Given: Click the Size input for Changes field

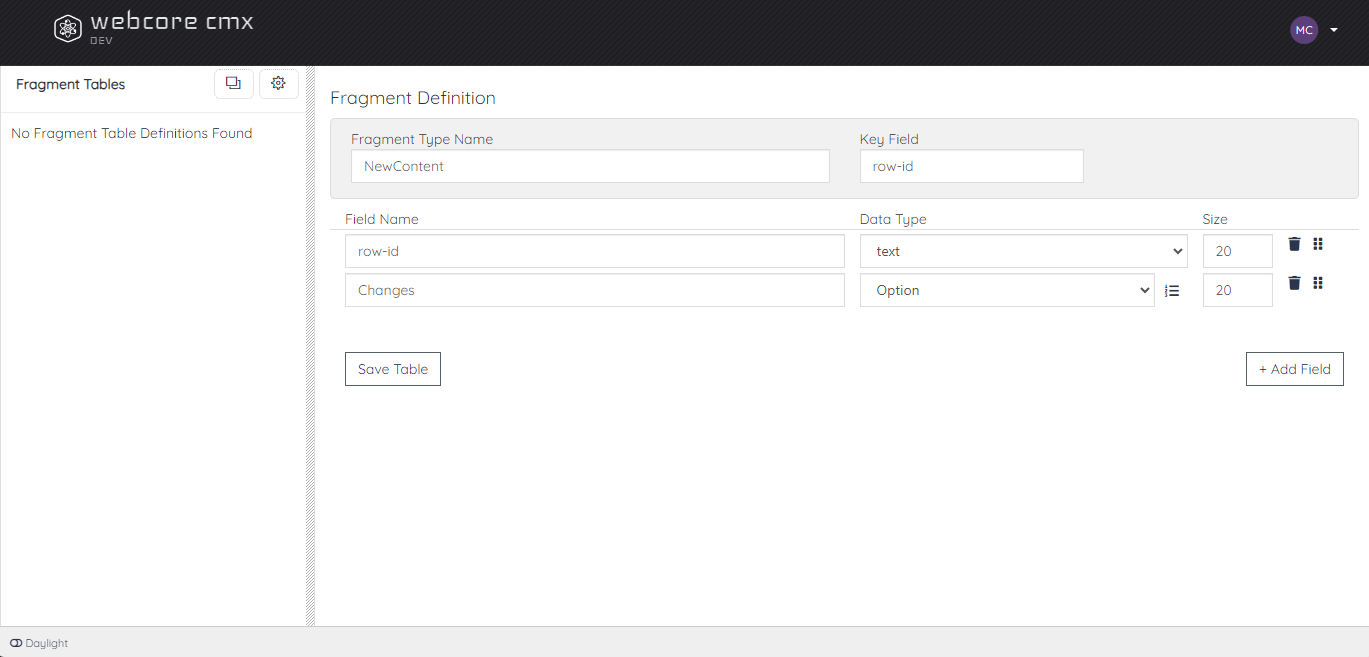Looking at the screenshot, I should [x=1238, y=290].
